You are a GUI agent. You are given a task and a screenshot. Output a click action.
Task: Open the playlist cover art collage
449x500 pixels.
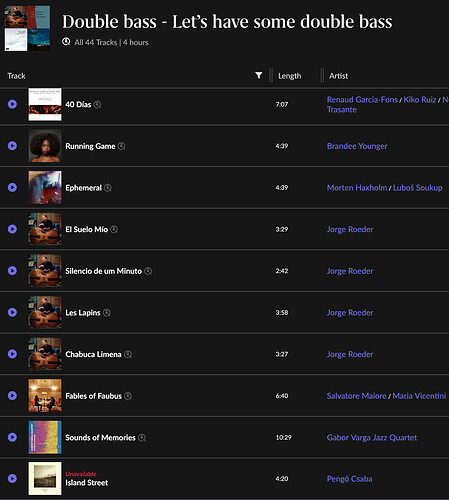pyautogui.click(x=27, y=28)
